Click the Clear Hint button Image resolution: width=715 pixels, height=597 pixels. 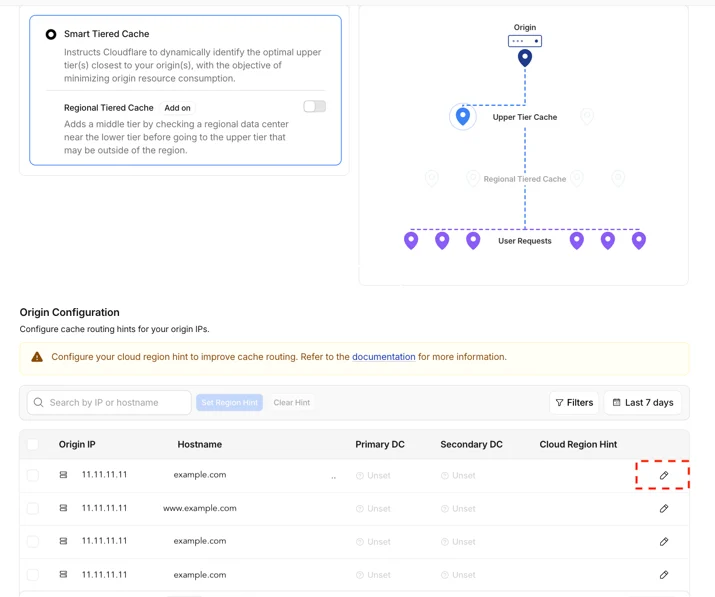pyautogui.click(x=292, y=402)
